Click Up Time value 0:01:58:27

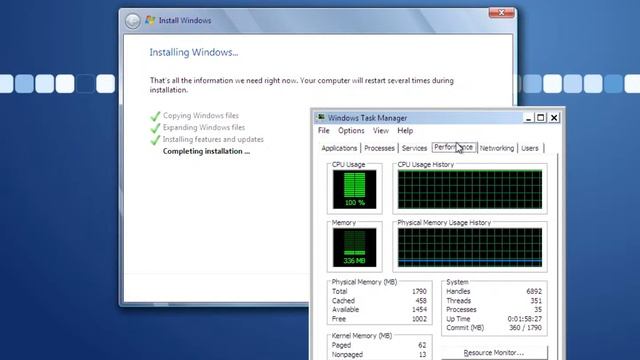point(524,319)
